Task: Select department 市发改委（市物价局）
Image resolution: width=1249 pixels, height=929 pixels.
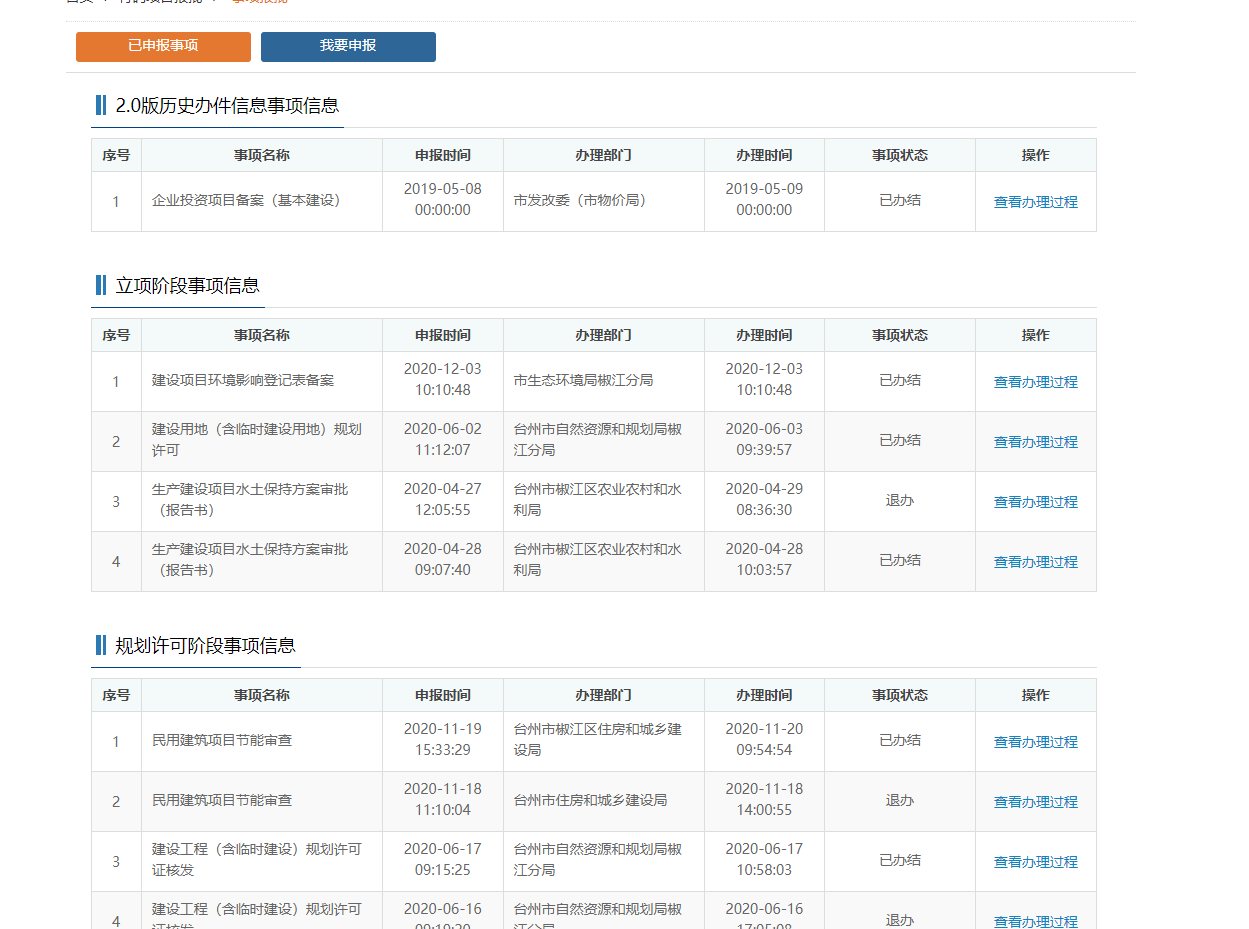Action: click(581, 200)
